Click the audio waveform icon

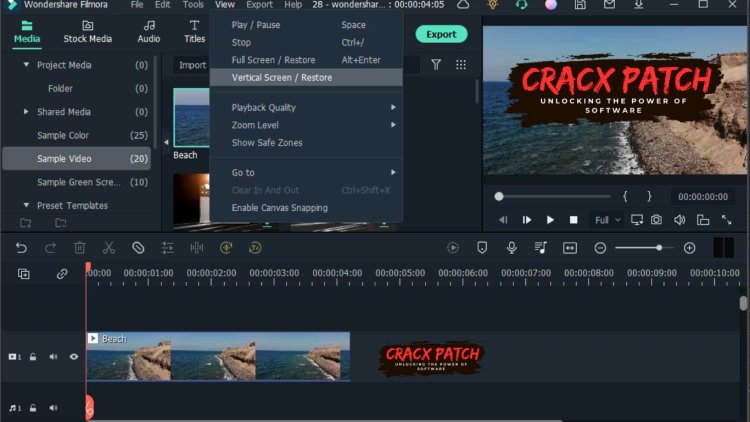(x=197, y=248)
